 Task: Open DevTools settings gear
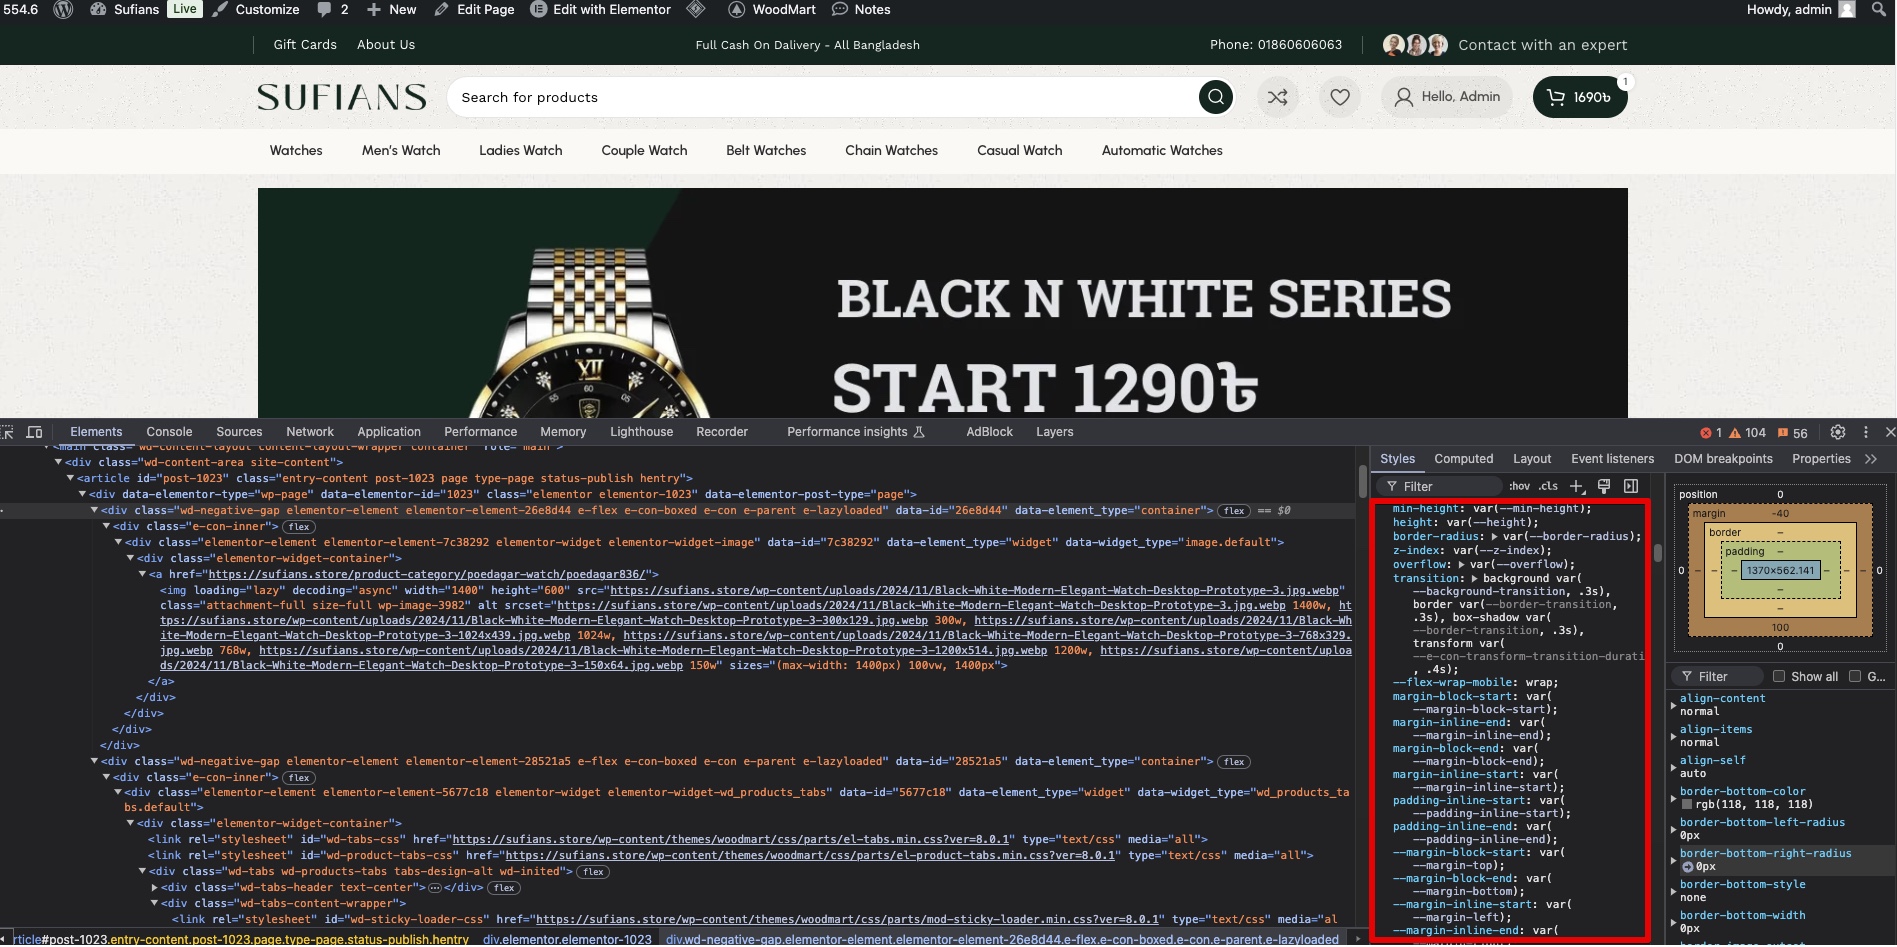click(1837, 432)
